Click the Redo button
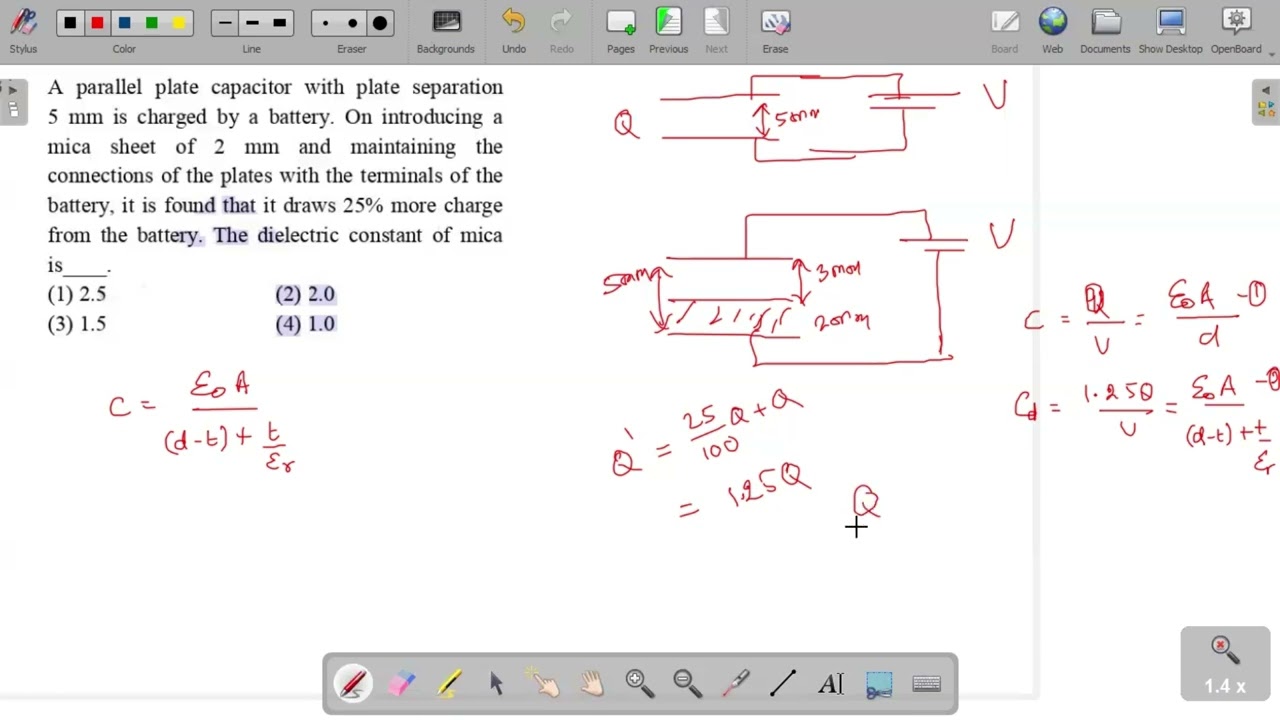The width and height of the screenshot is (1280, 720). [x=562, y=31]
